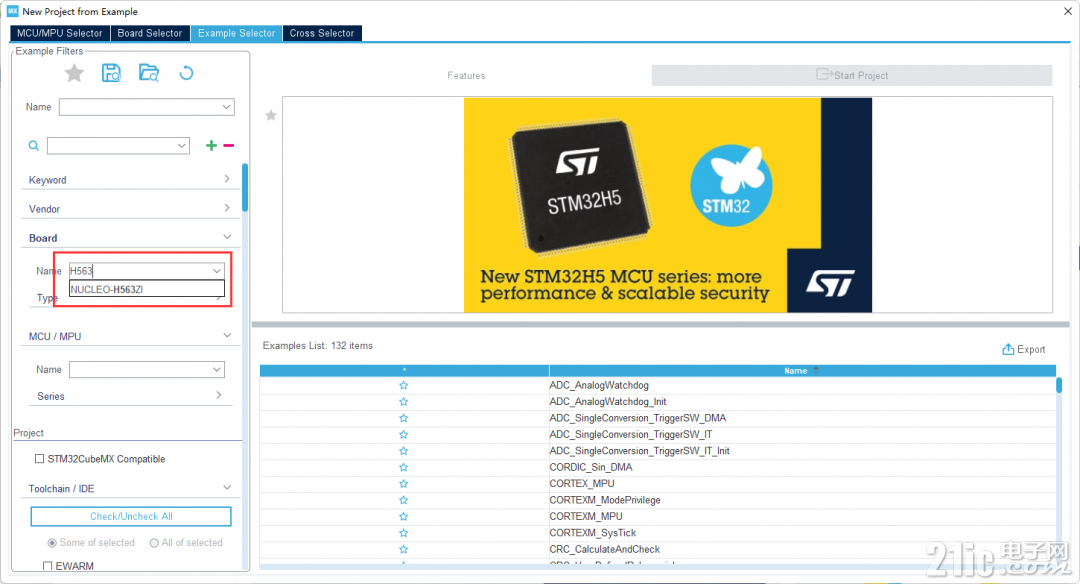Image resolution: width=1080 pixels, height=584 pixels.
Task: Favorite ADC_SingleConversion_TriggerSW_IT_Init star
Action: (404, 451)
